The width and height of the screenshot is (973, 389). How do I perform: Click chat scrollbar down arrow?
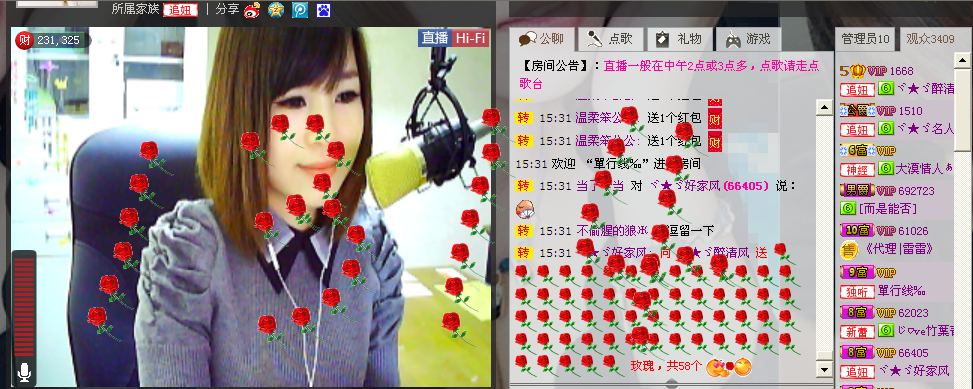coord(824,369)
